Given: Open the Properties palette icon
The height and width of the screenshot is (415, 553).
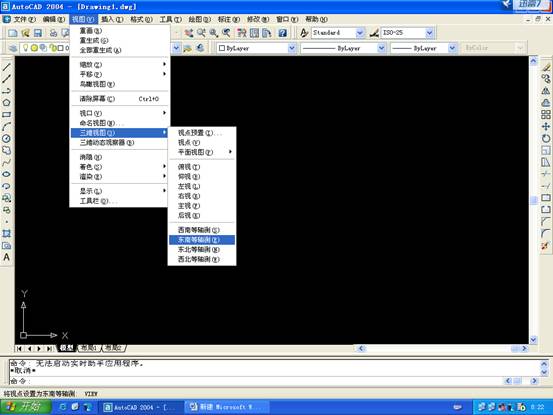Looking at the screenshot, I should tap(242, 33).
